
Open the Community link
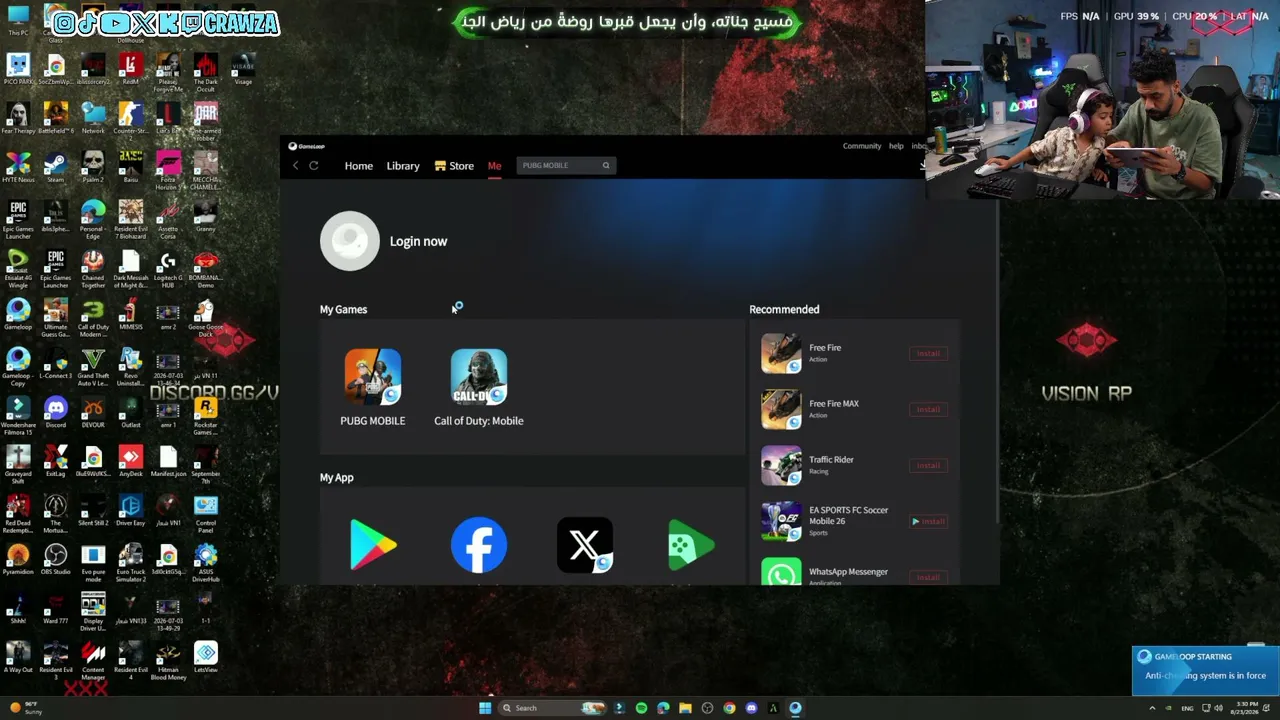click(862, 146)
